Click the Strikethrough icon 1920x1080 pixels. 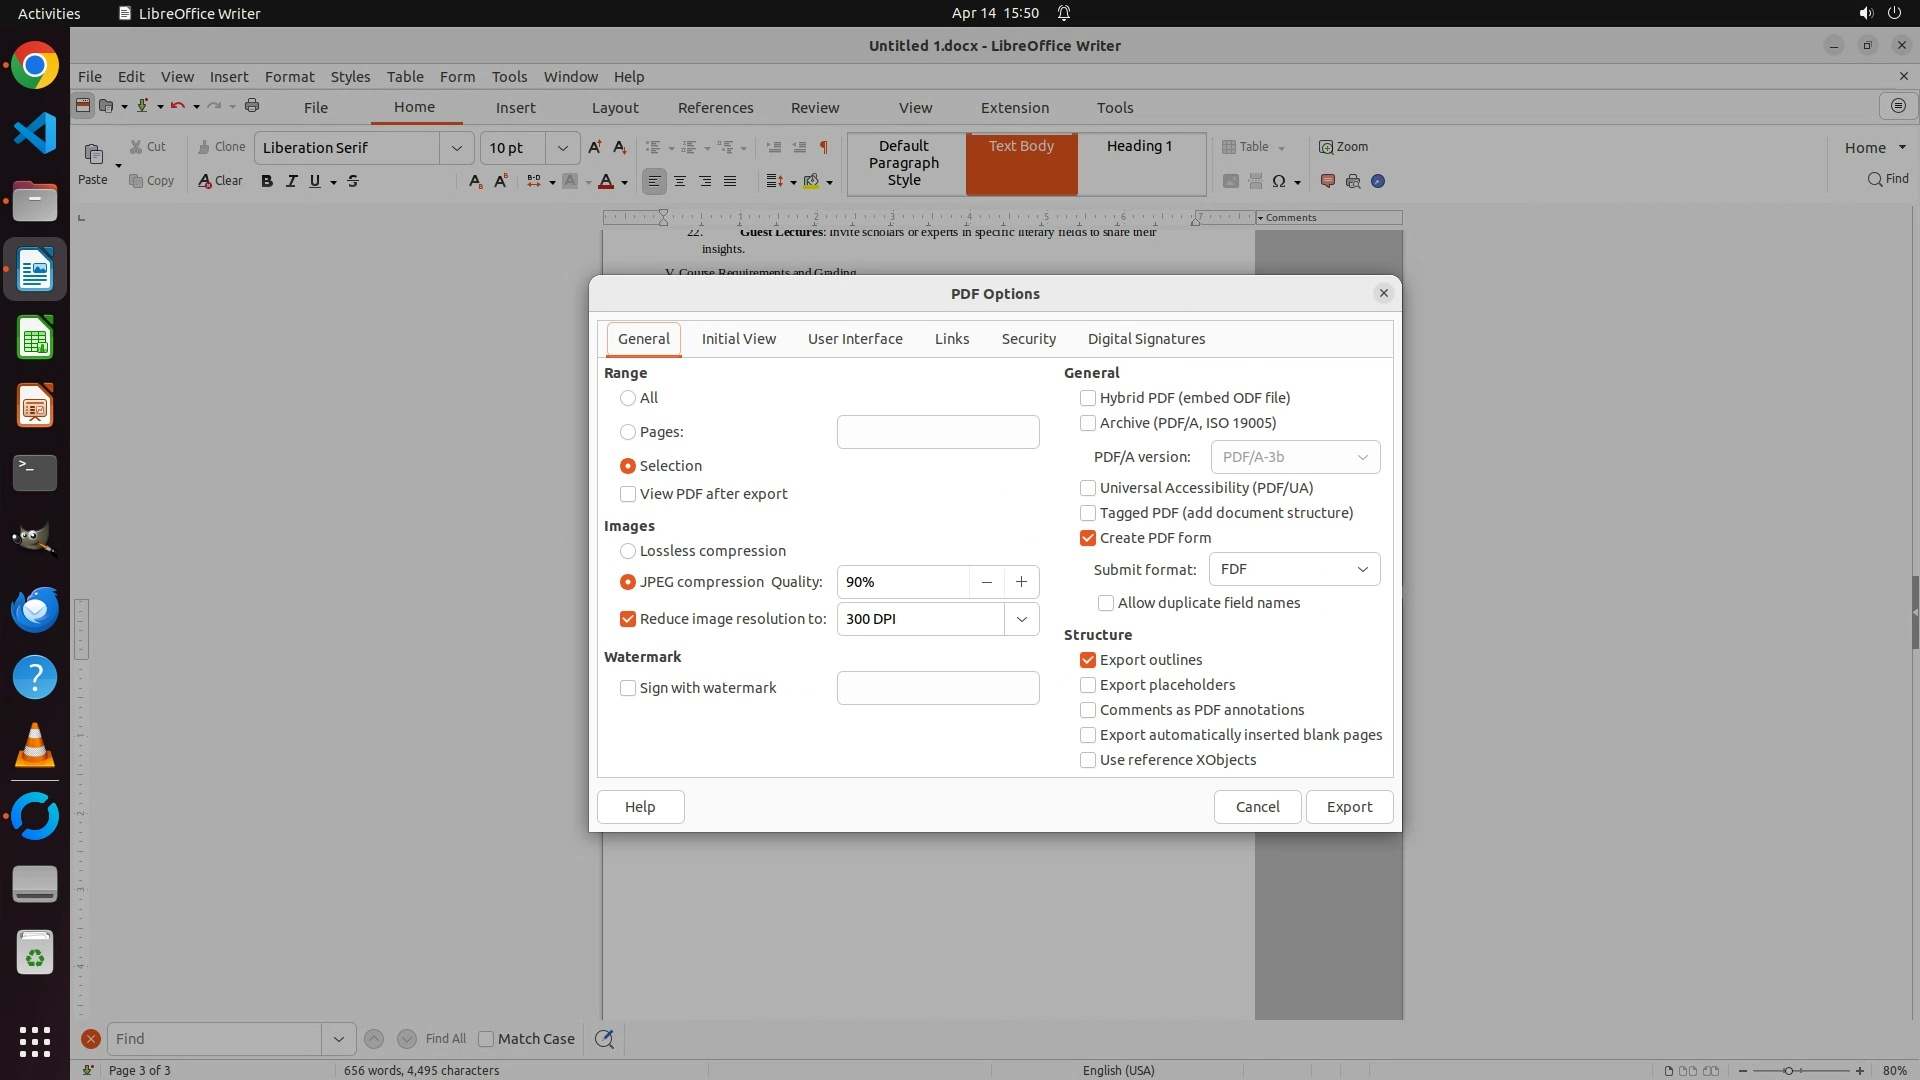353,181
